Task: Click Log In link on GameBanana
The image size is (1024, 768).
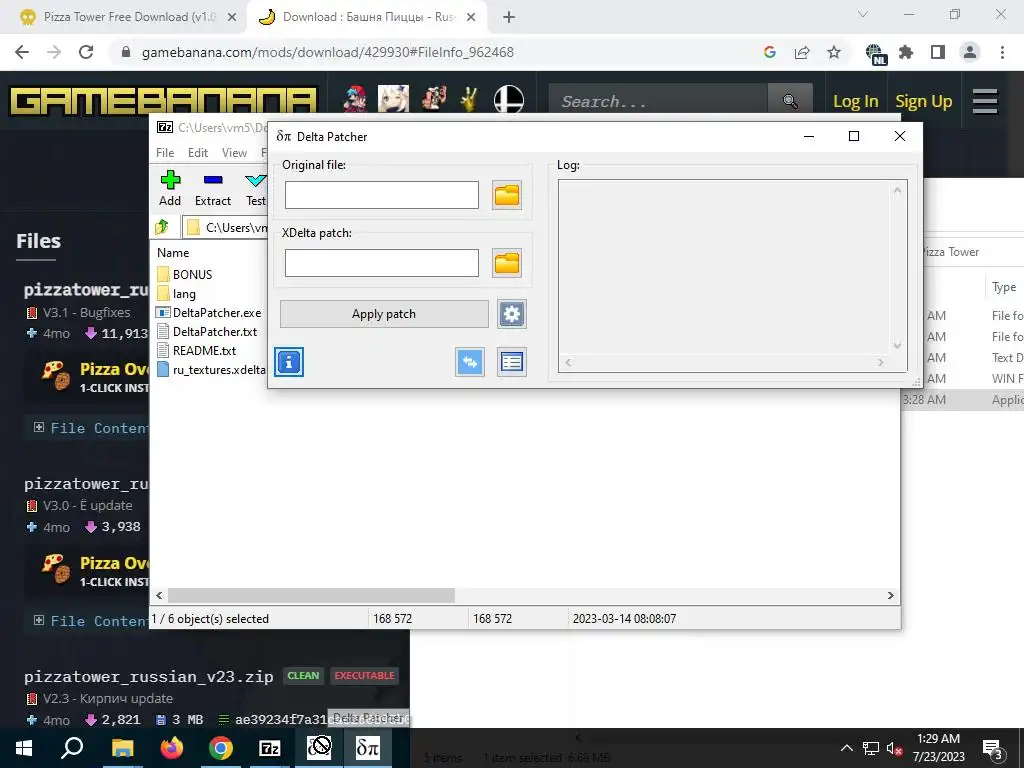Action: [x=856, y=101]
